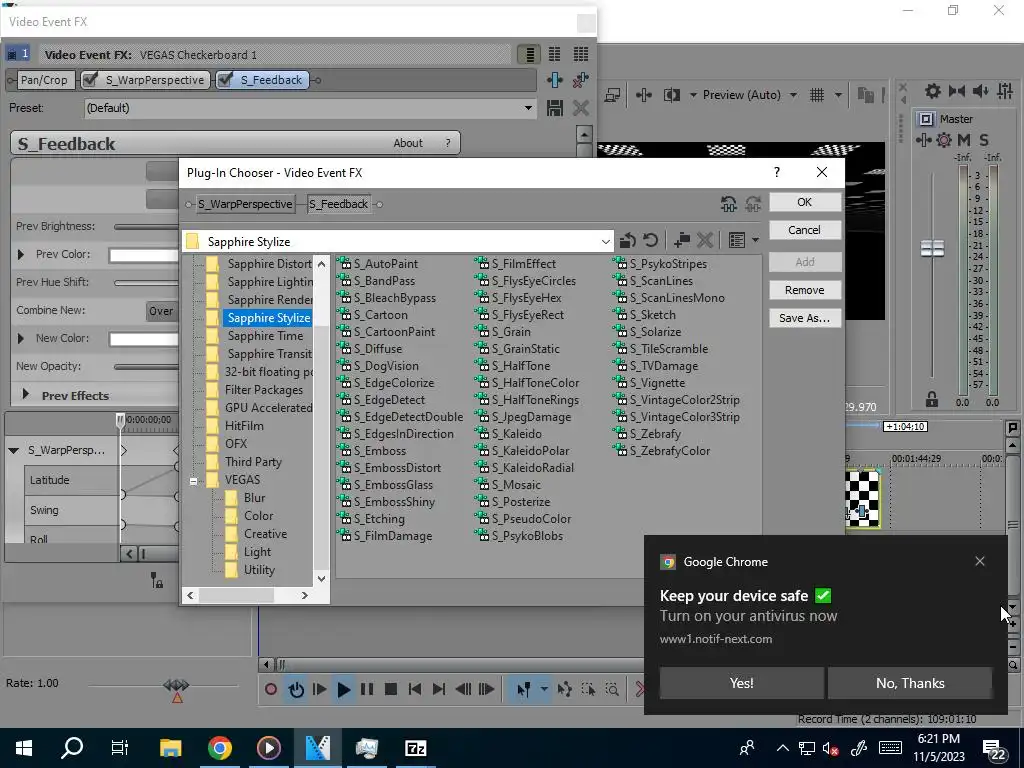
Task: Click the Master volume fader
Action: click(x=932, y=248)
